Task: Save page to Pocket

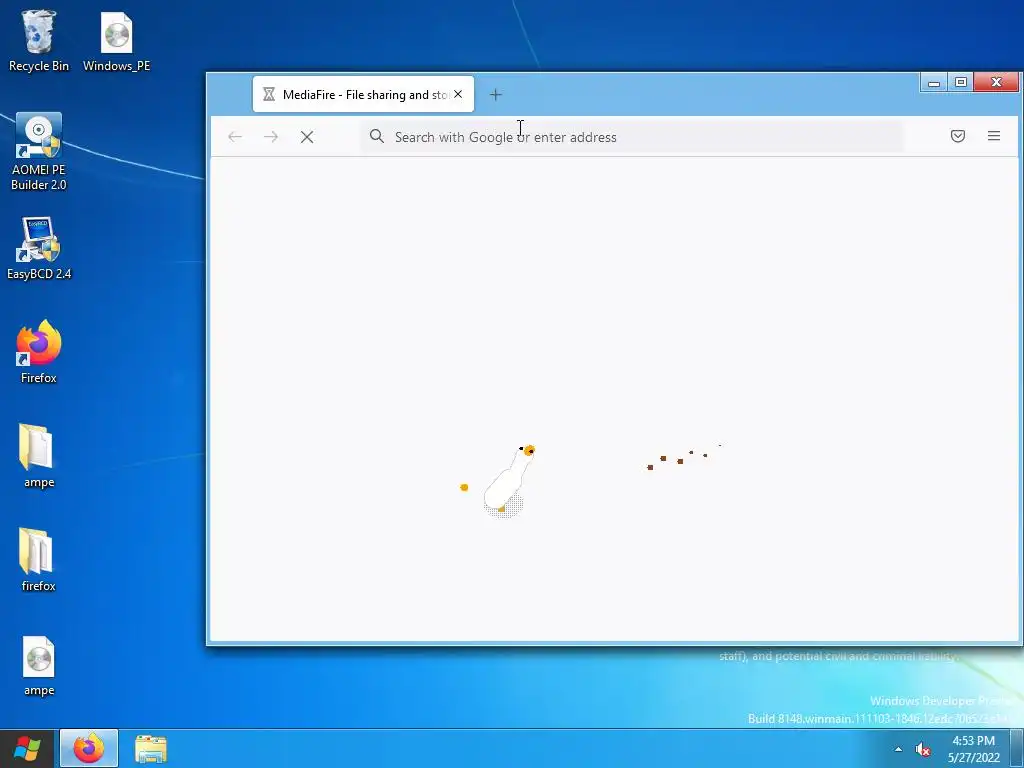Action: click(x=957, y=136)
